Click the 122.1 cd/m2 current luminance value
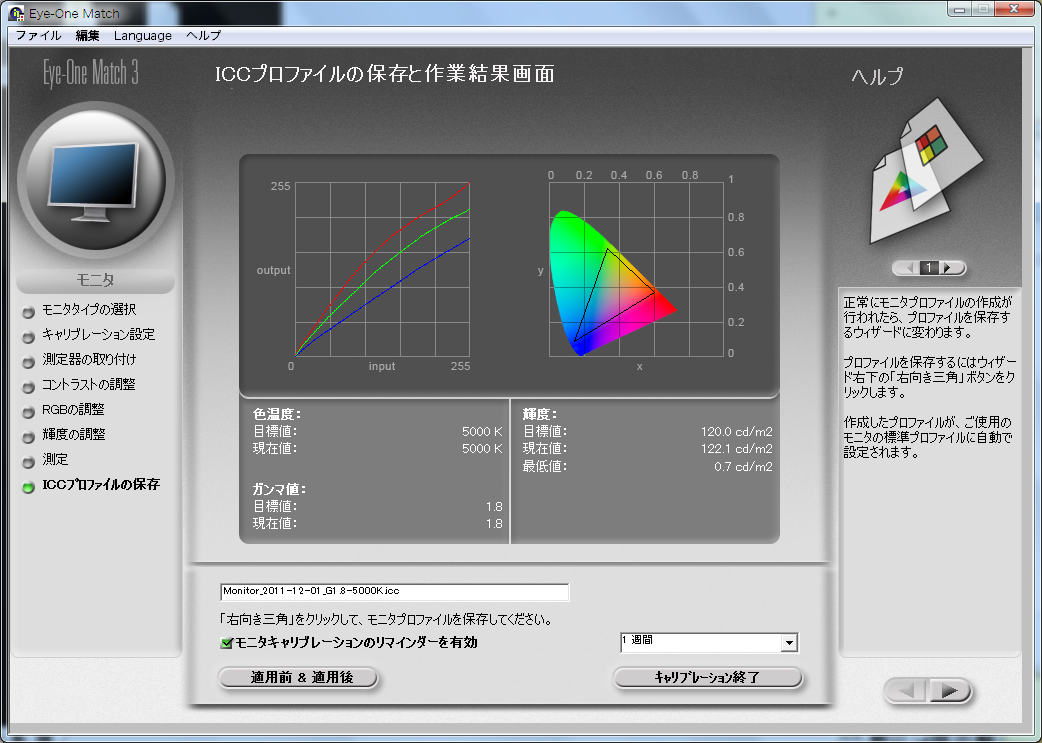Image resolution: width=1042 pixels, height=743 pixels. 736,449
